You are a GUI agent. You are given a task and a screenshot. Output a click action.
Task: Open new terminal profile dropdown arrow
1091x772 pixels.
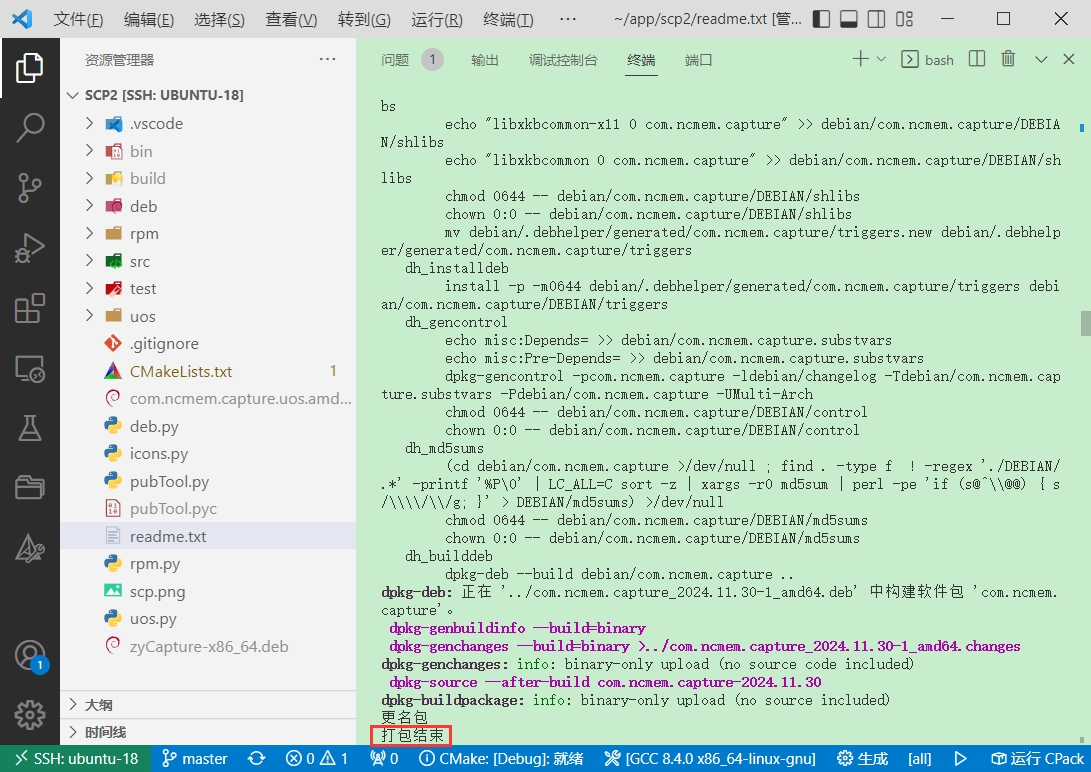coord(881,60)
